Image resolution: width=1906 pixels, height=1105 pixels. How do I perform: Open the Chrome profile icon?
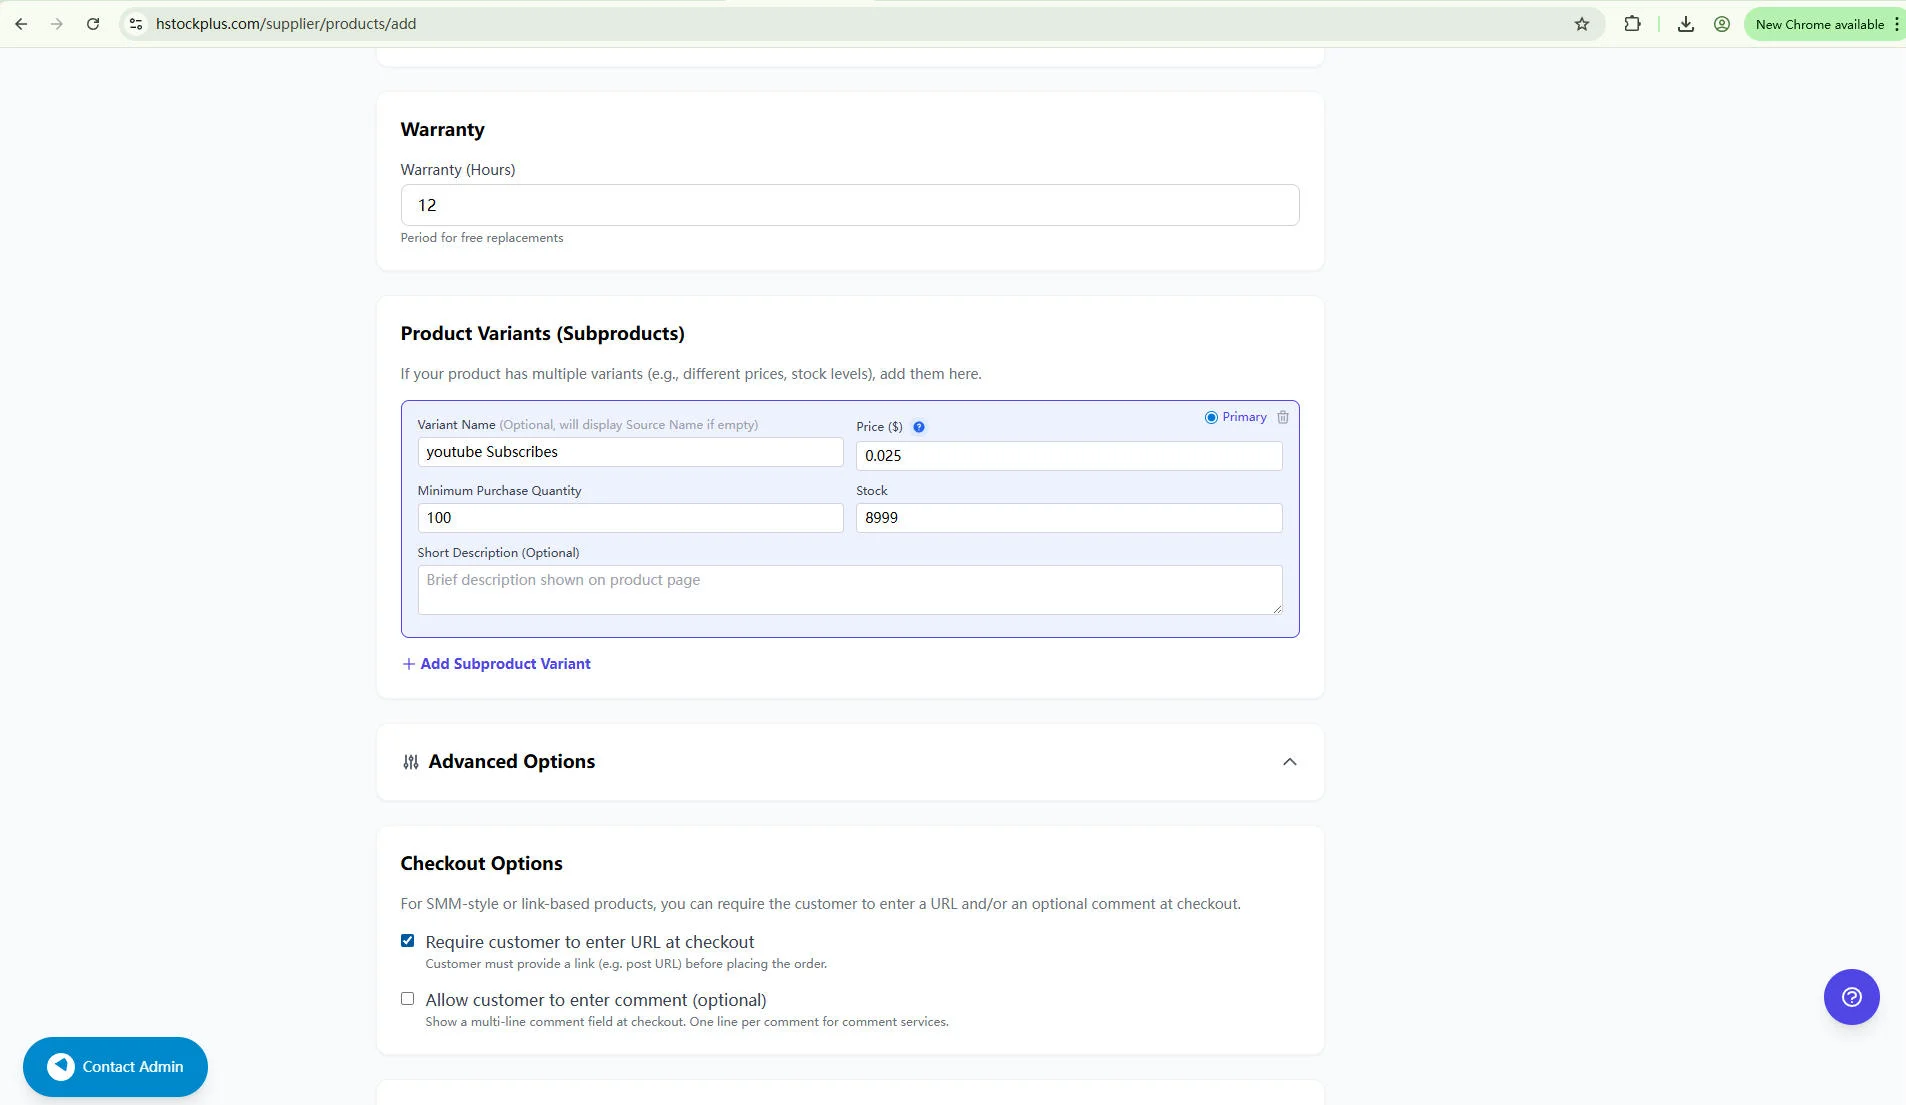[x=1721, y=24]
